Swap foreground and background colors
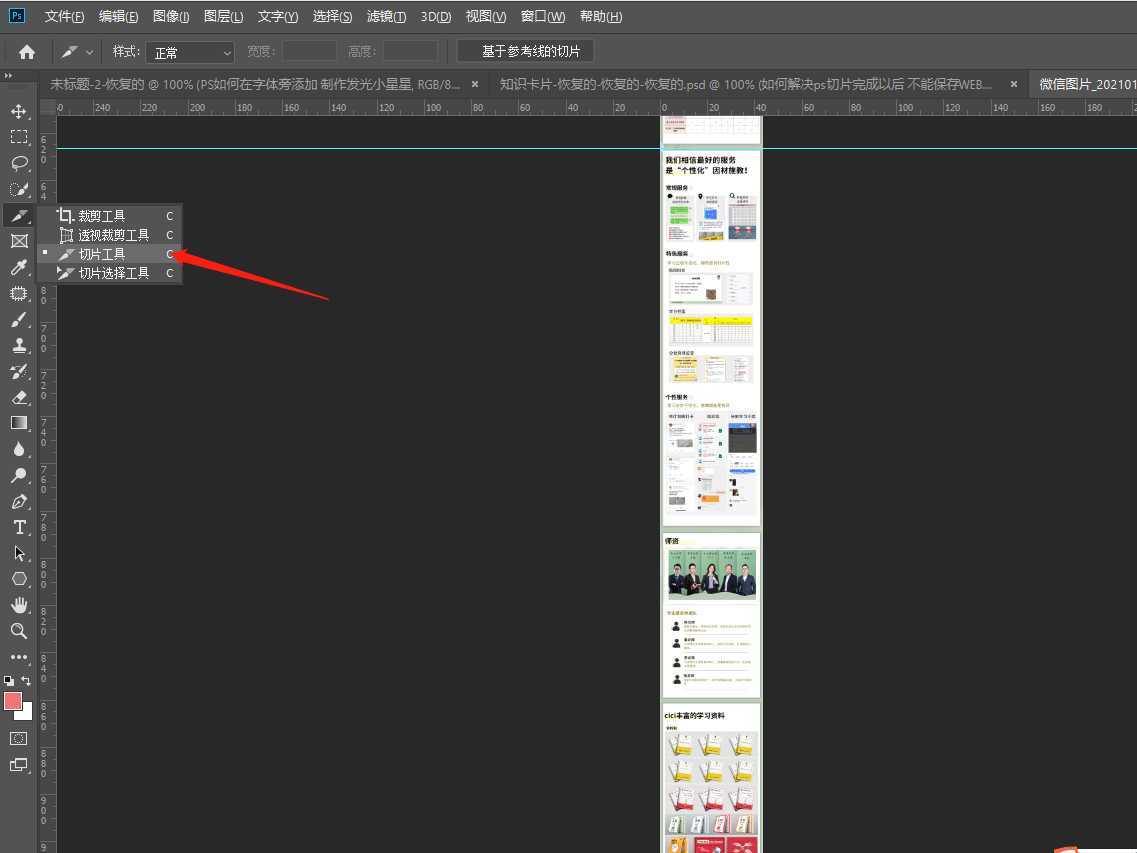Viewport: 1137px width, 853px height. click(x=27, y=681)
